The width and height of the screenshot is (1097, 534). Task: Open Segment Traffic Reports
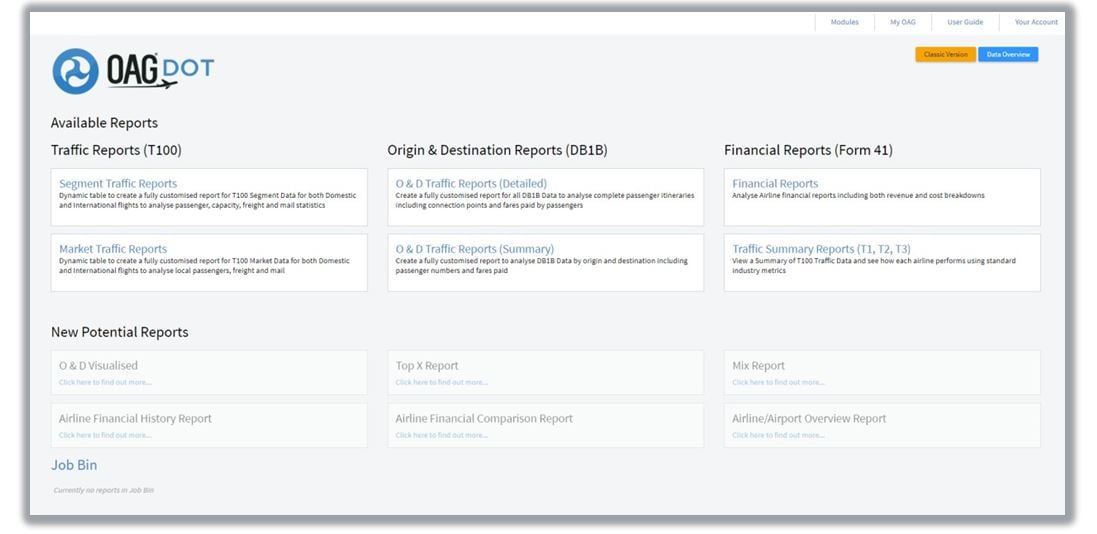point(118,184)
